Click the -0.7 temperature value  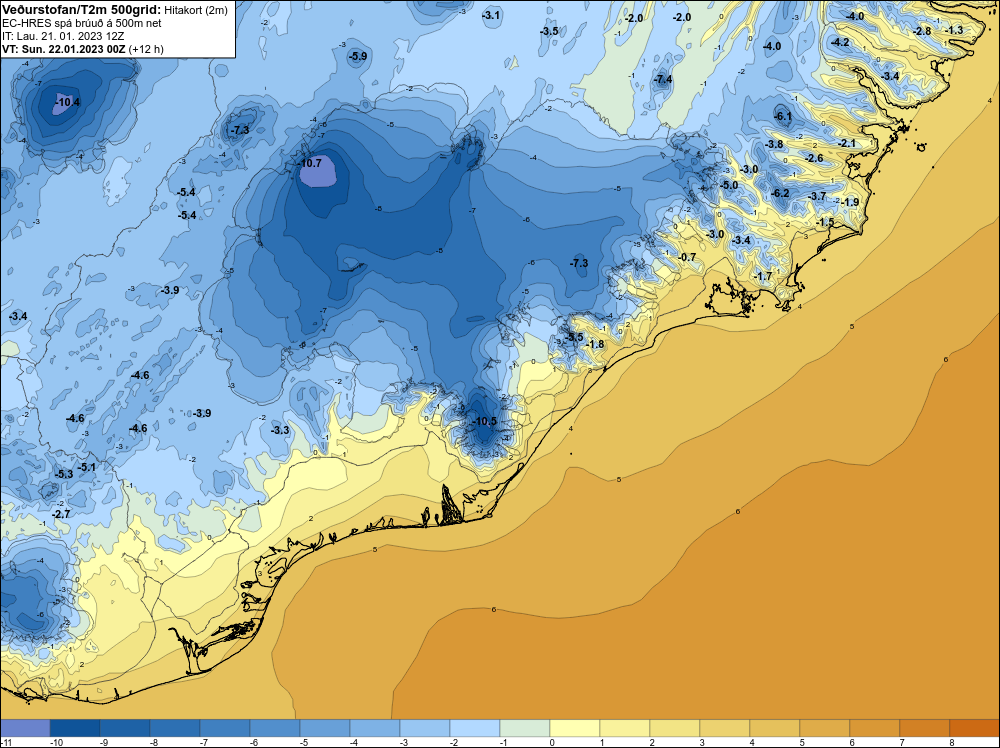click(x=688, y=257)
